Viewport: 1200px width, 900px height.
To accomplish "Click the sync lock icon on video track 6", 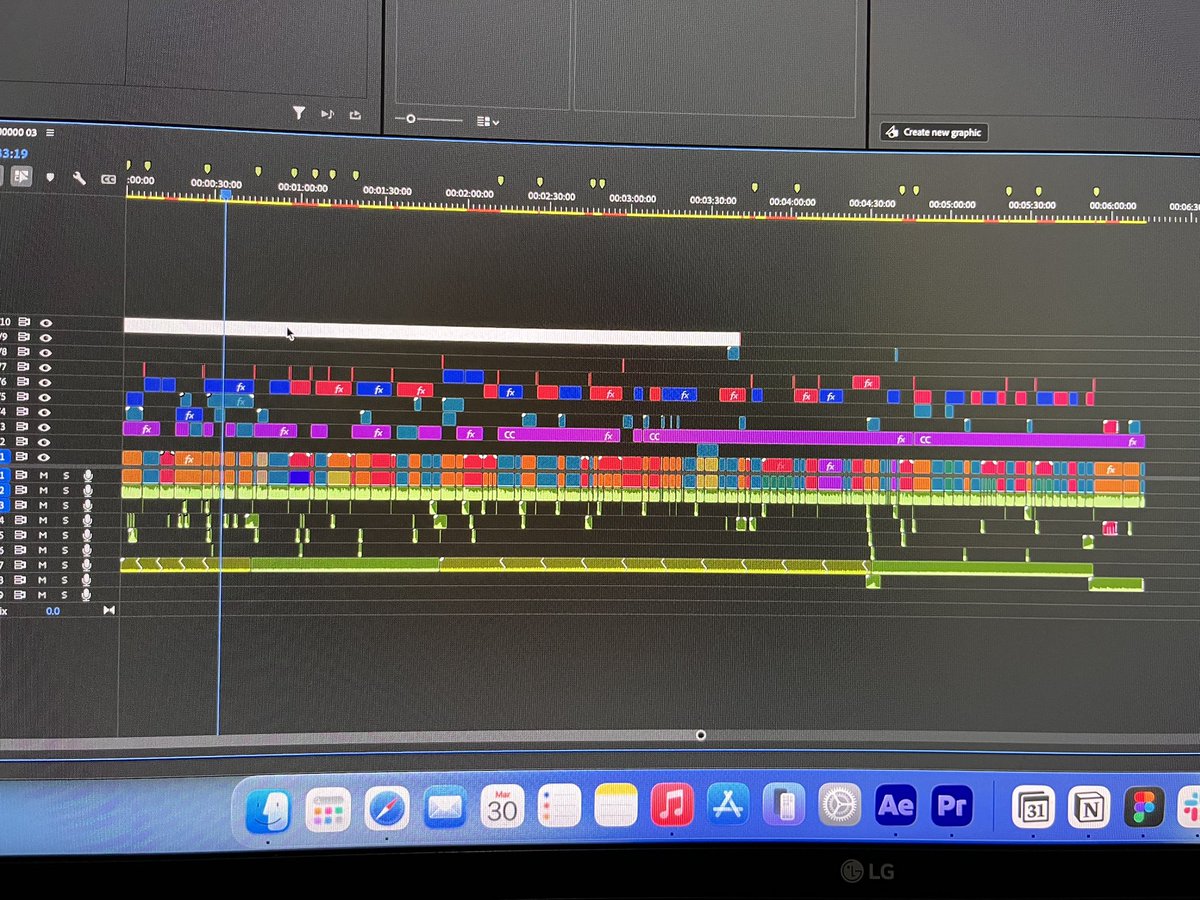I will 22,382.
